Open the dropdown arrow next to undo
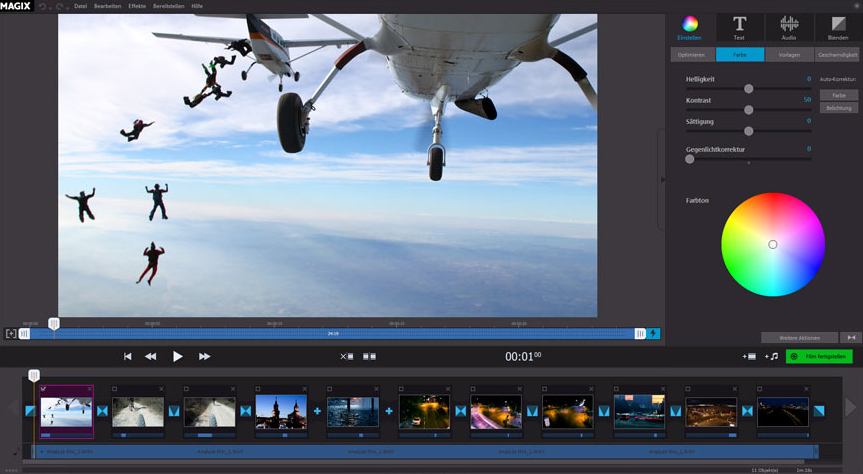The width and height of the screenshot is (863, 474). (51, 7)
